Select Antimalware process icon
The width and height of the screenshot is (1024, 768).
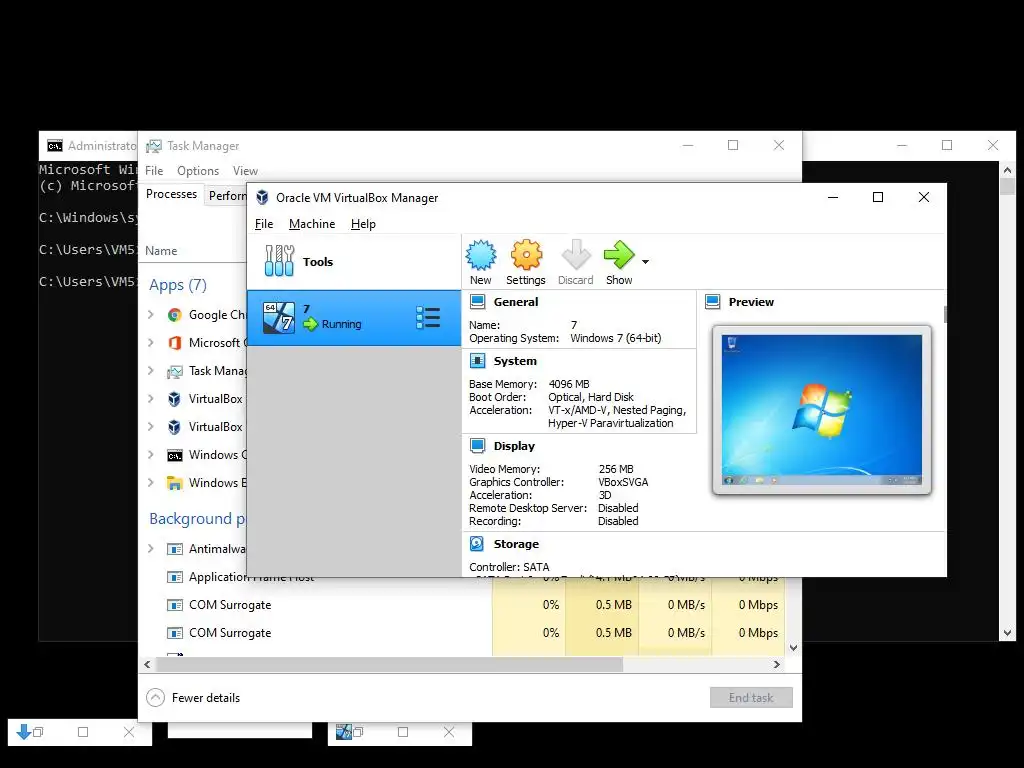pos(174,549)
